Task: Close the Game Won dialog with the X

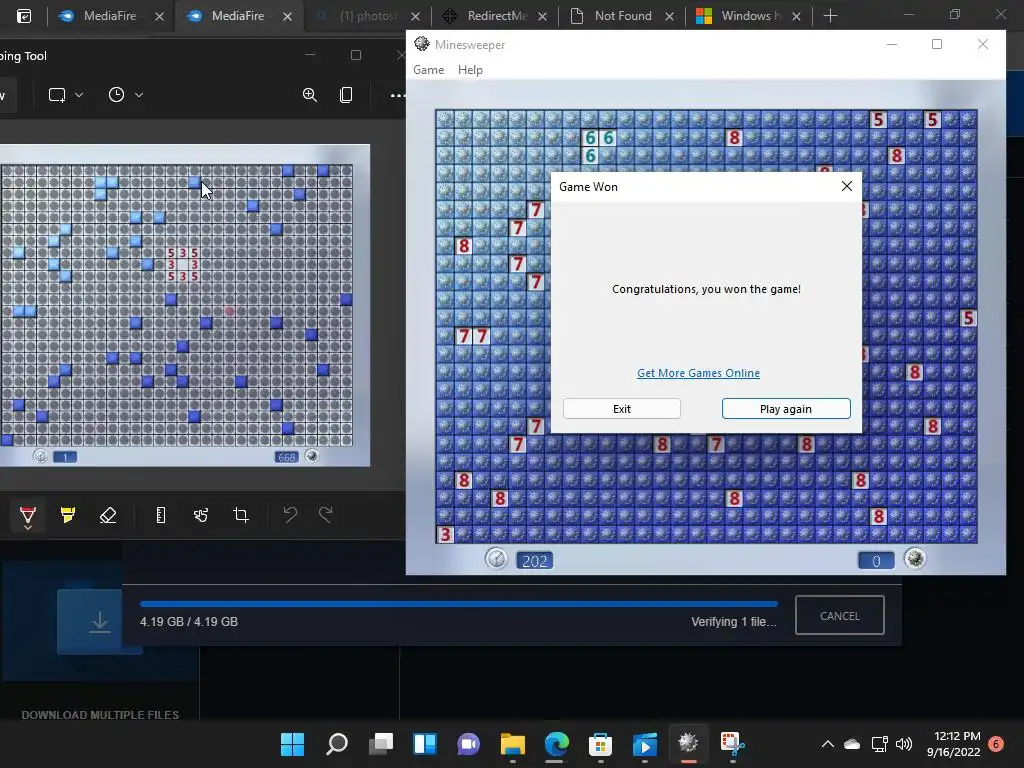Action: tap(846, 186)
